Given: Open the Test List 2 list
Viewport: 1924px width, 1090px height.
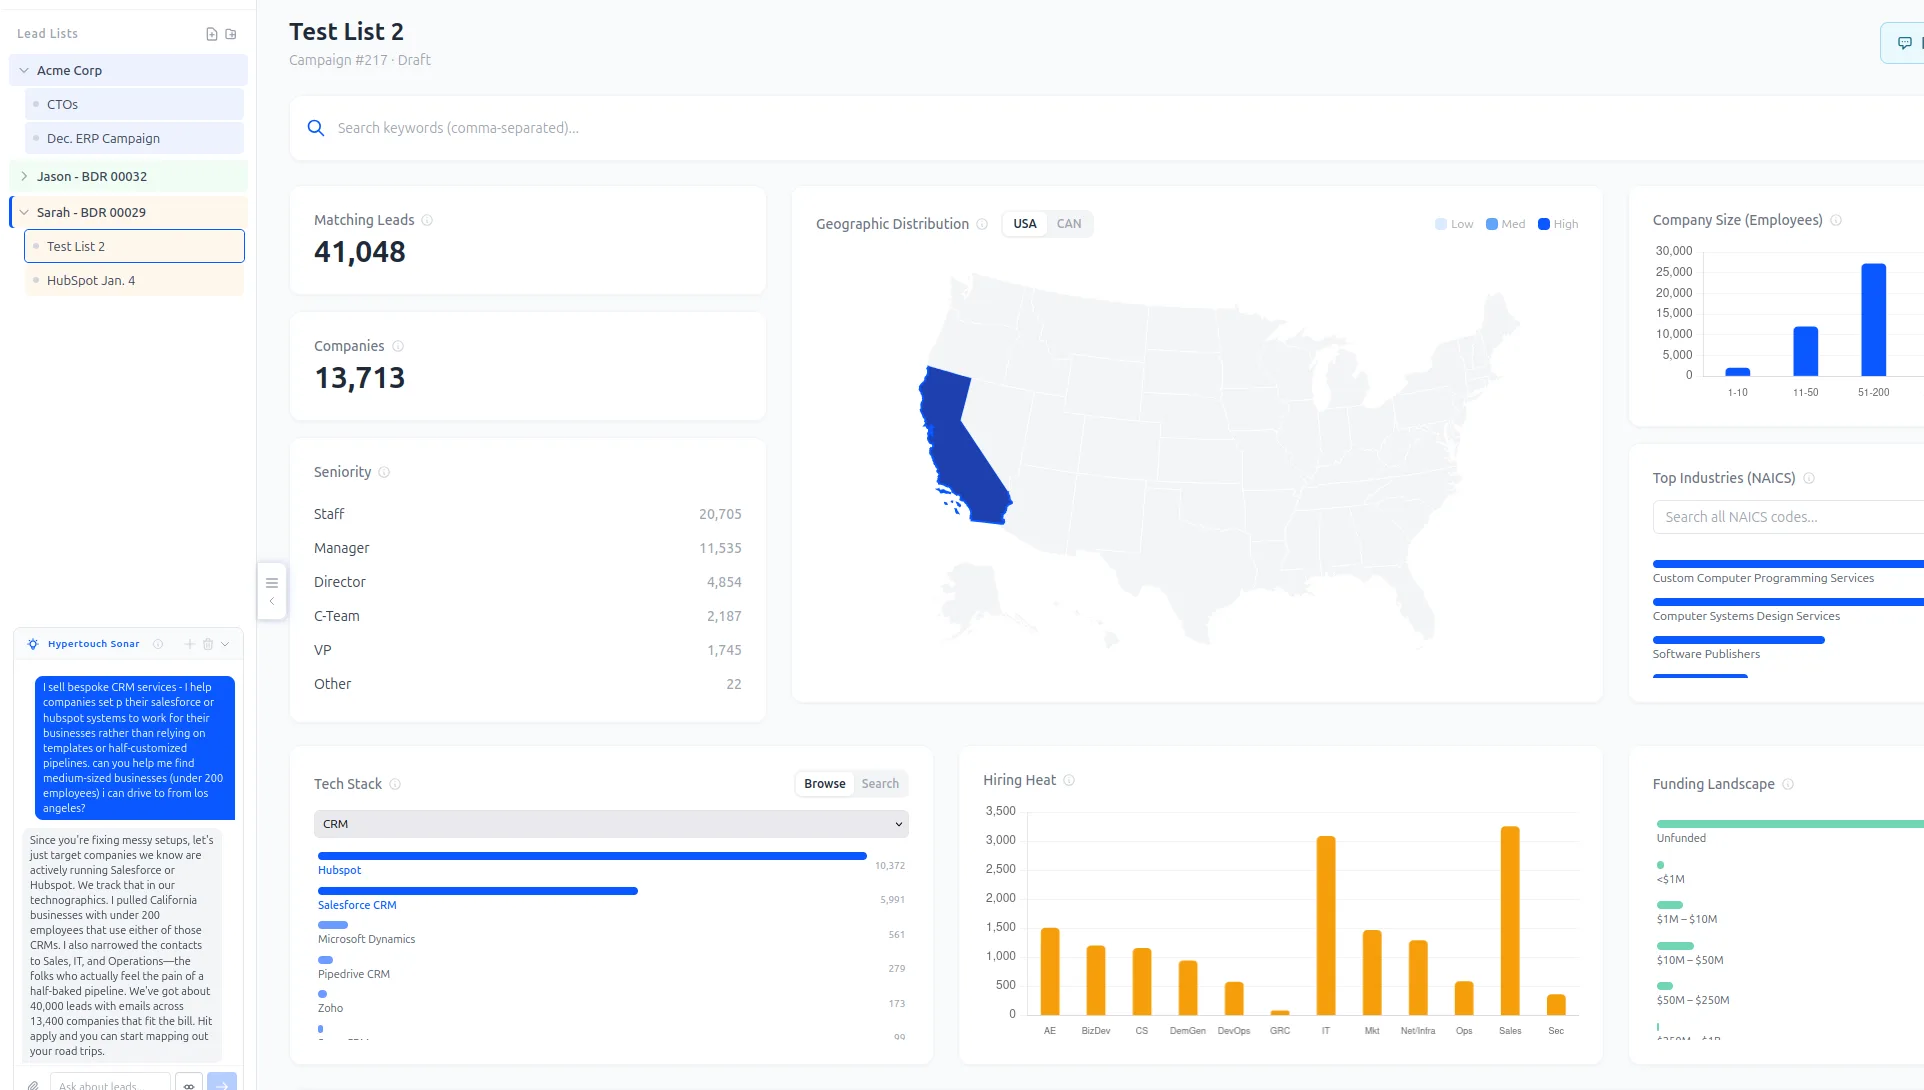Looking at the screenshot, I should [134, 246].
